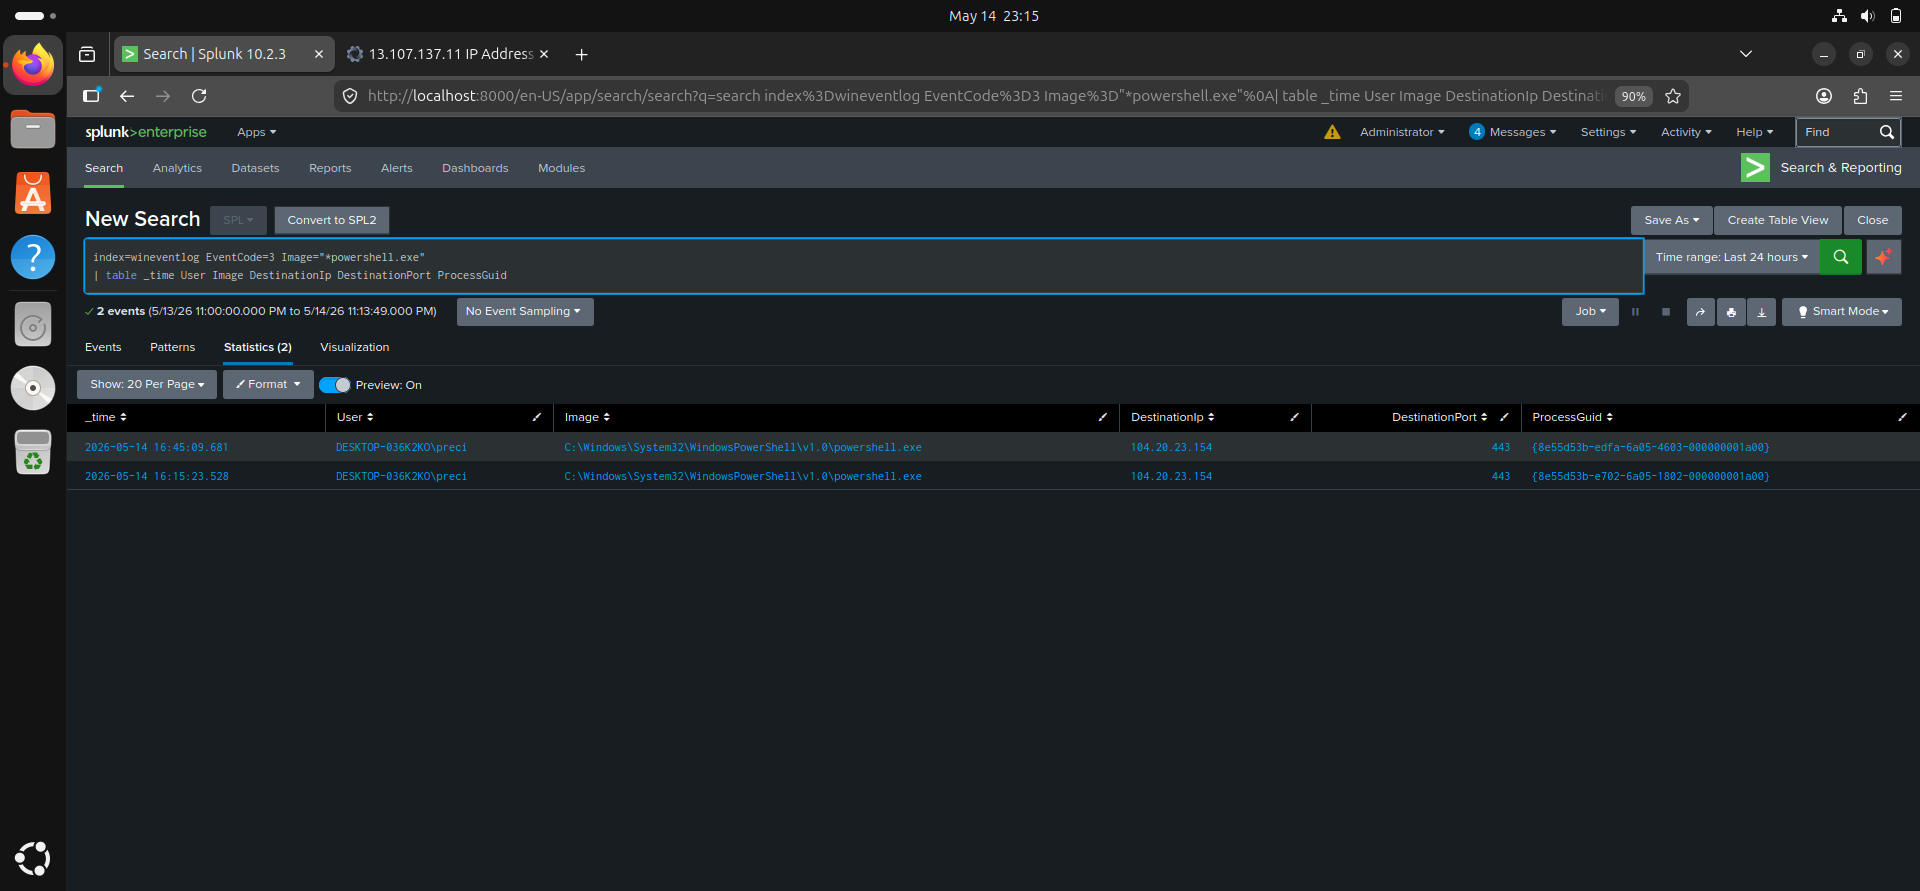The height and width of the screenshot is (891, 1920).
Task: Go to Dashboards in the nav bar
Action: 475,168
